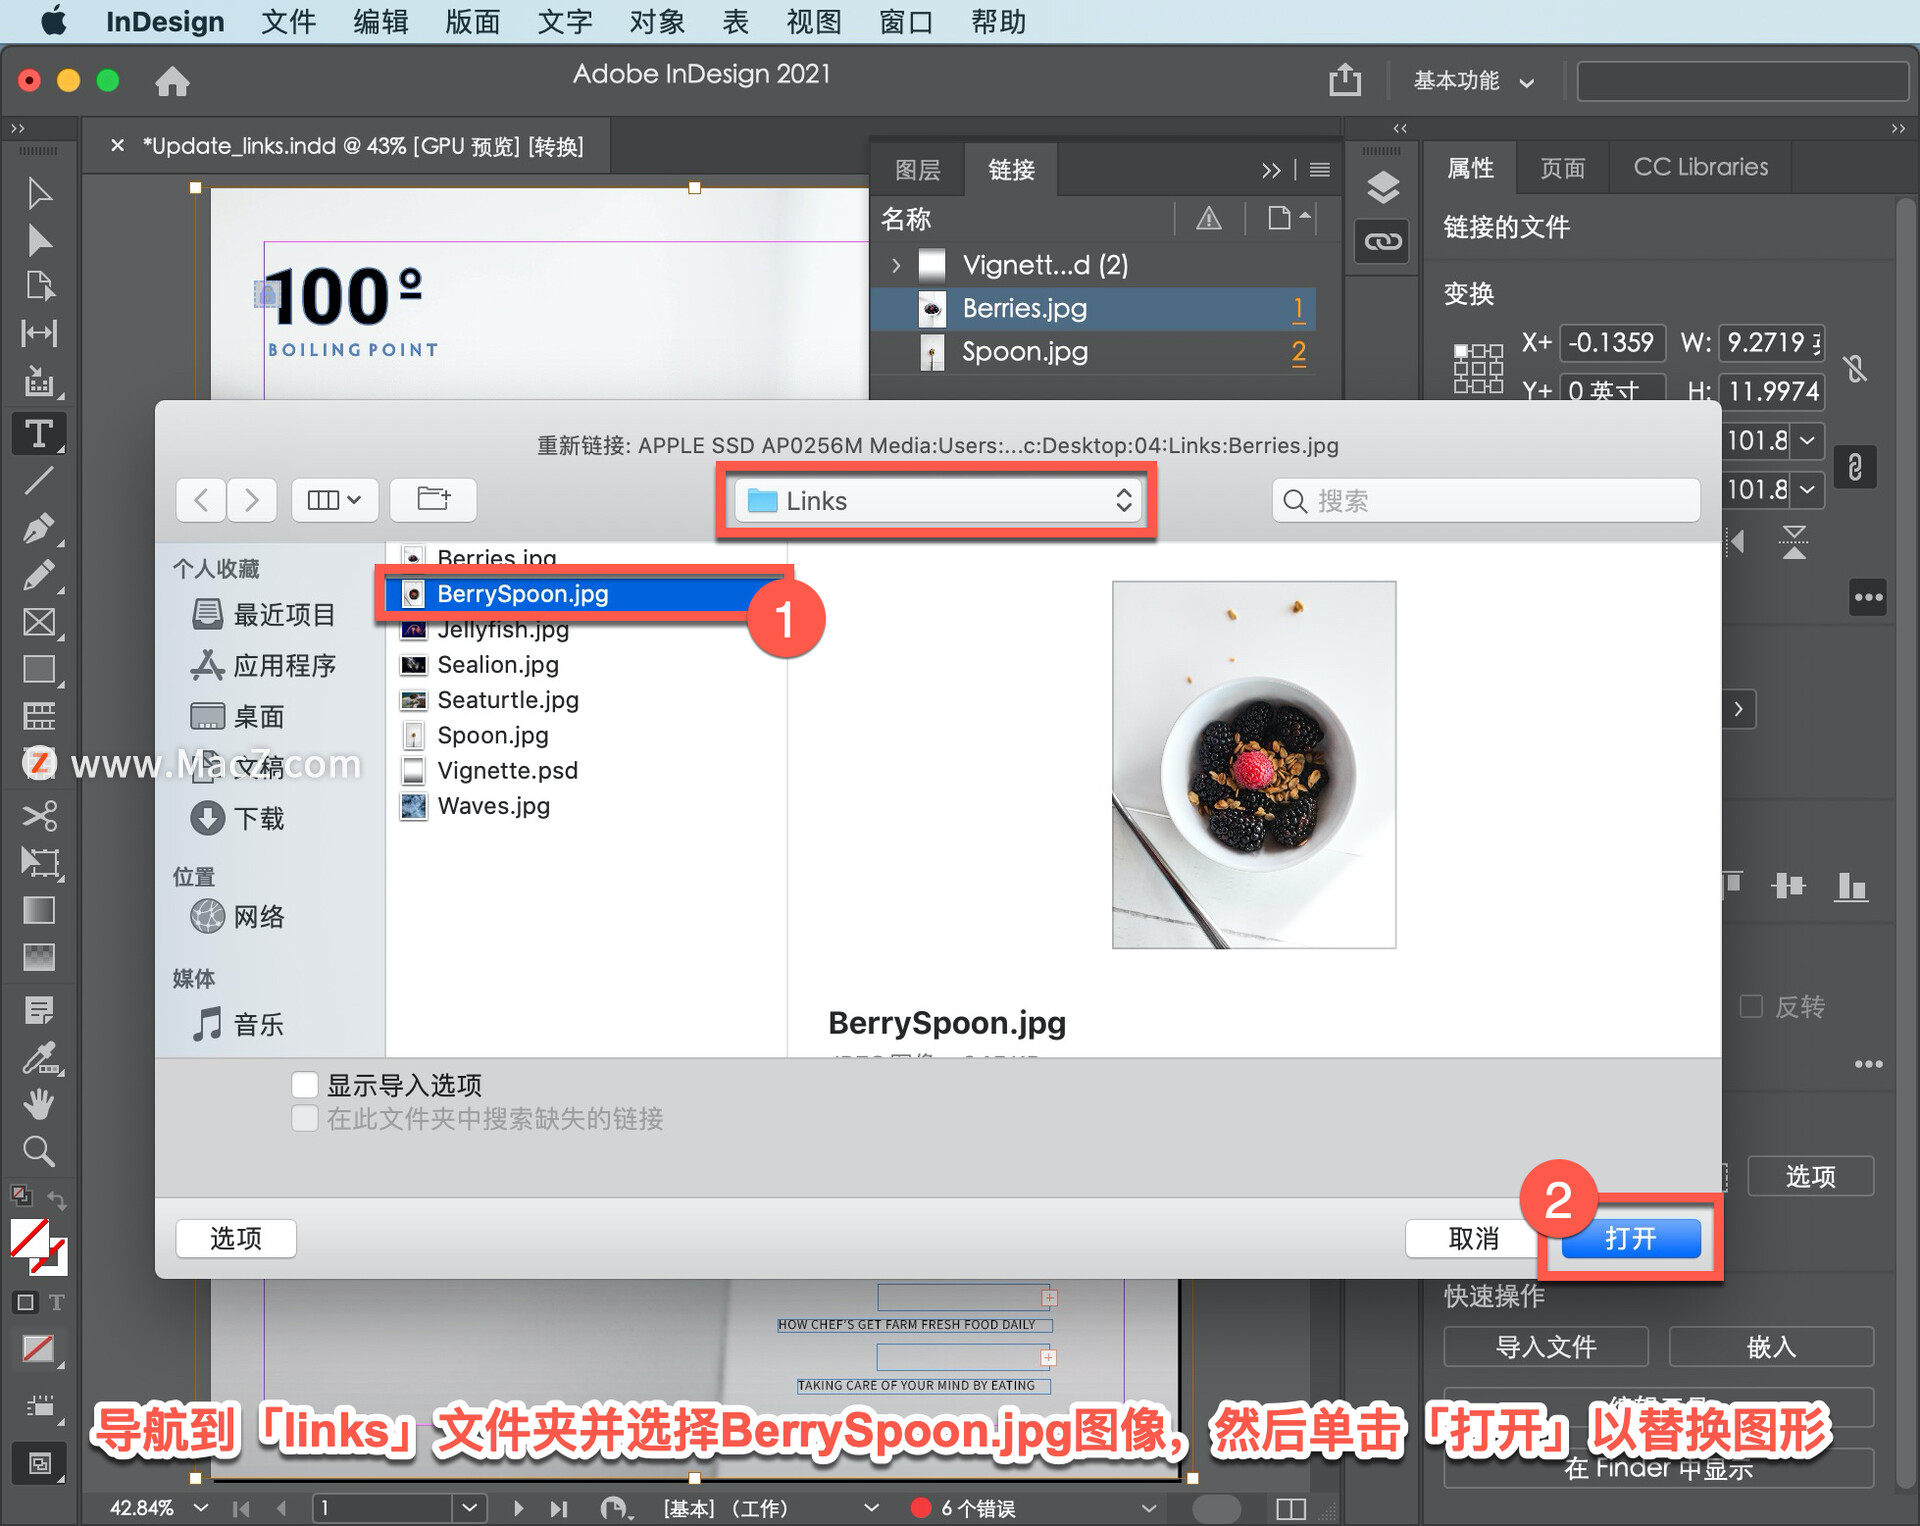Select BerrySpoon.jpg in the file list
This screenshot has height=1526, width=1920.
[x=522, y=593]
